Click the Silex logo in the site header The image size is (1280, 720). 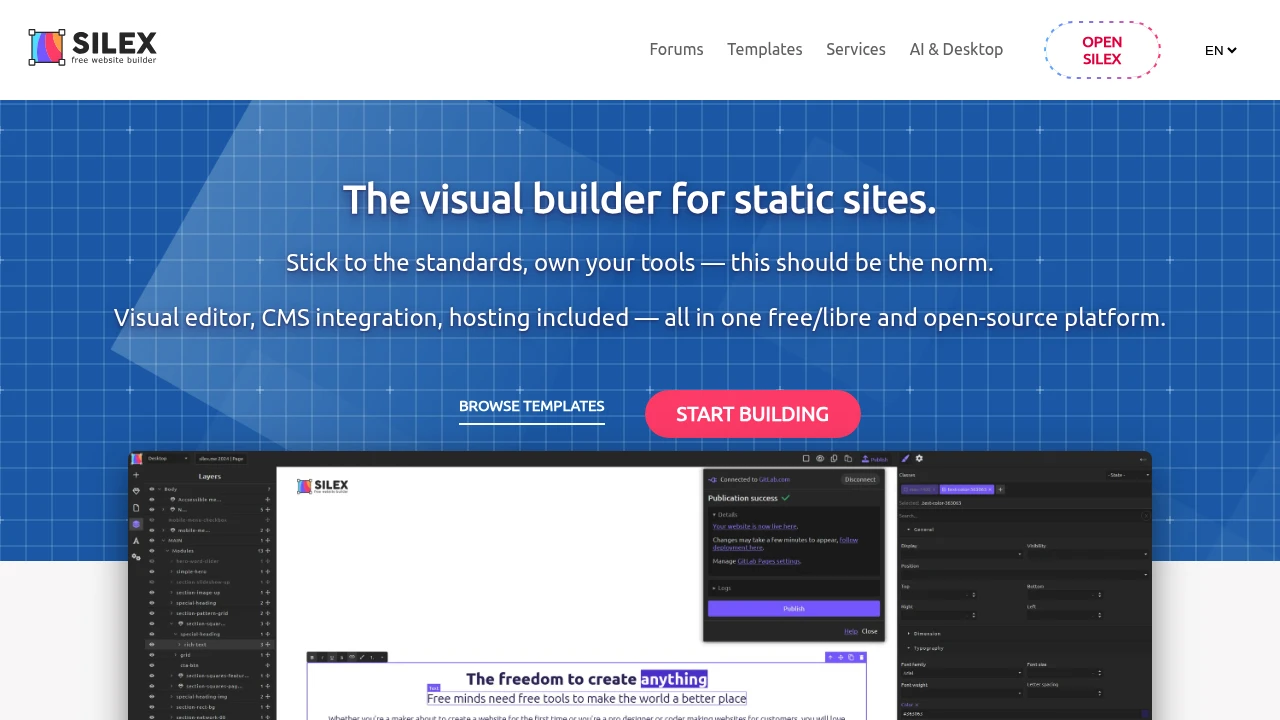(x=92, y=47)
